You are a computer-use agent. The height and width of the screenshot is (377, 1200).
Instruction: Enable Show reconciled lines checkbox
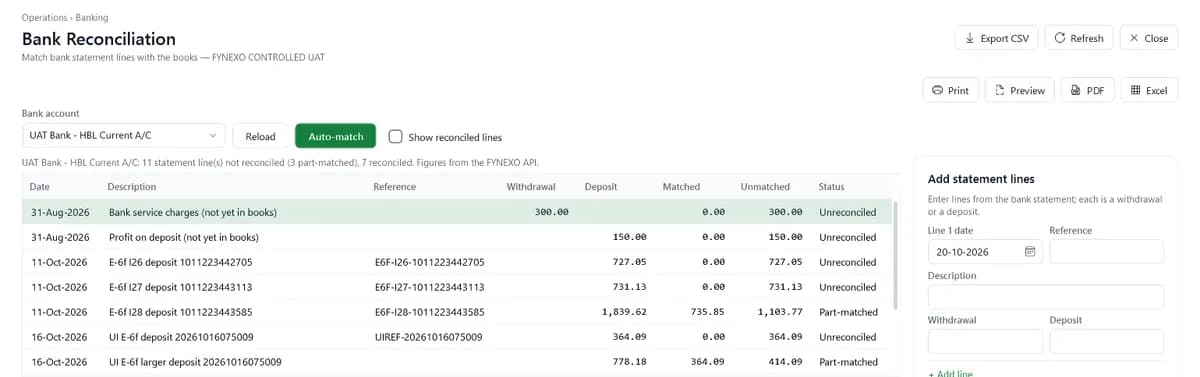click(x=395, y=136)
